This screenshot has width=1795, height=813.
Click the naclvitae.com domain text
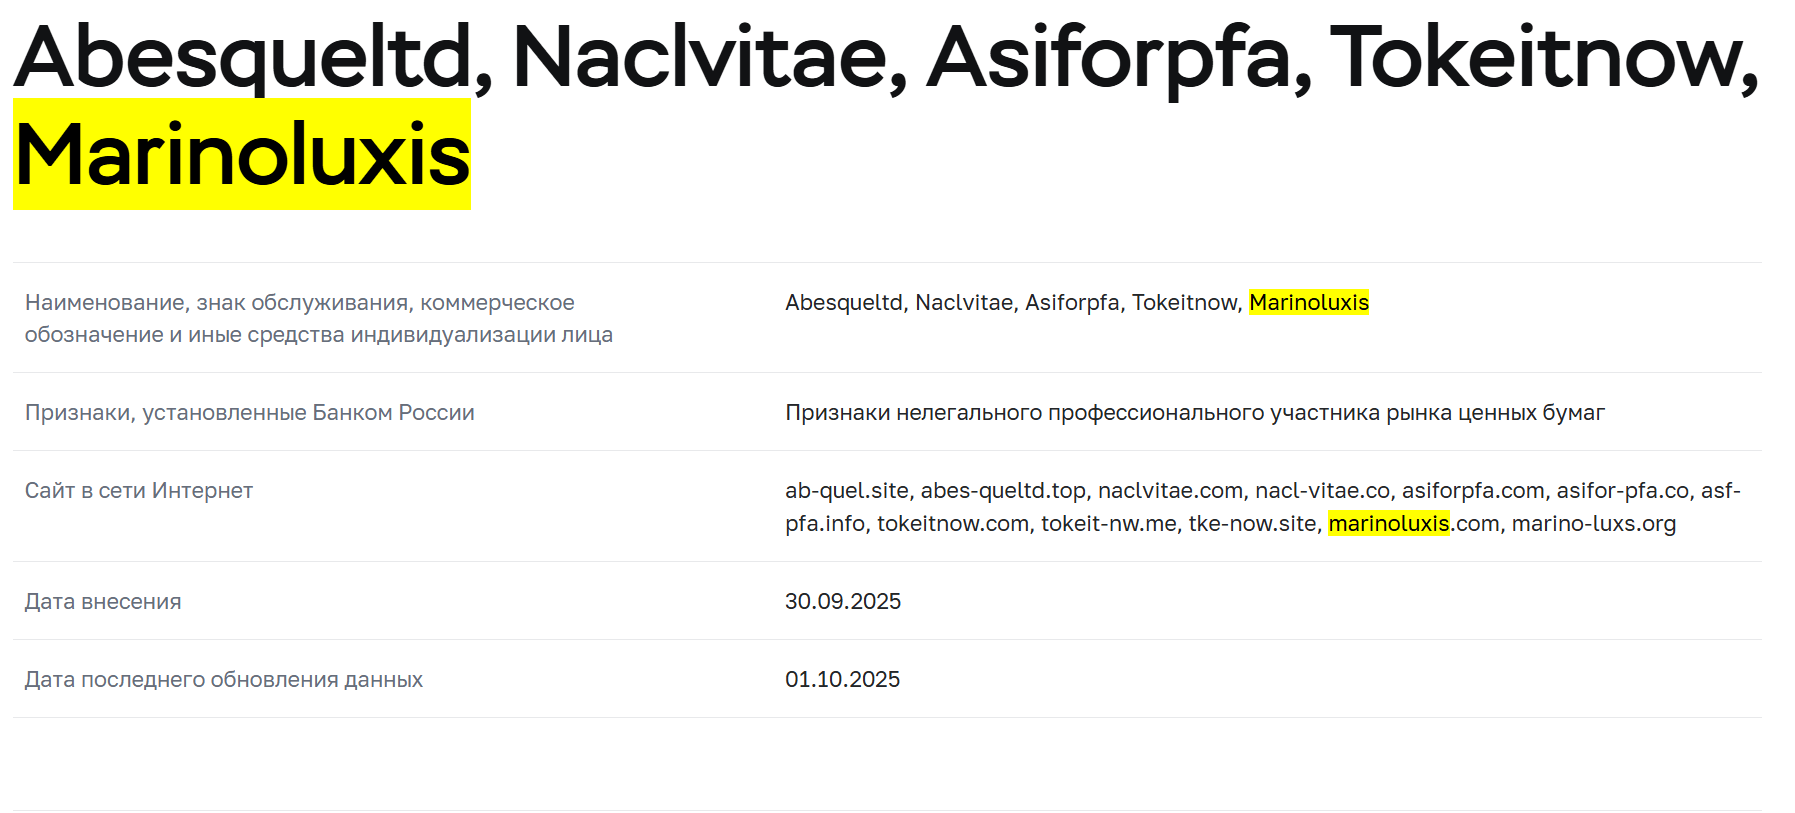[1170, 491]
